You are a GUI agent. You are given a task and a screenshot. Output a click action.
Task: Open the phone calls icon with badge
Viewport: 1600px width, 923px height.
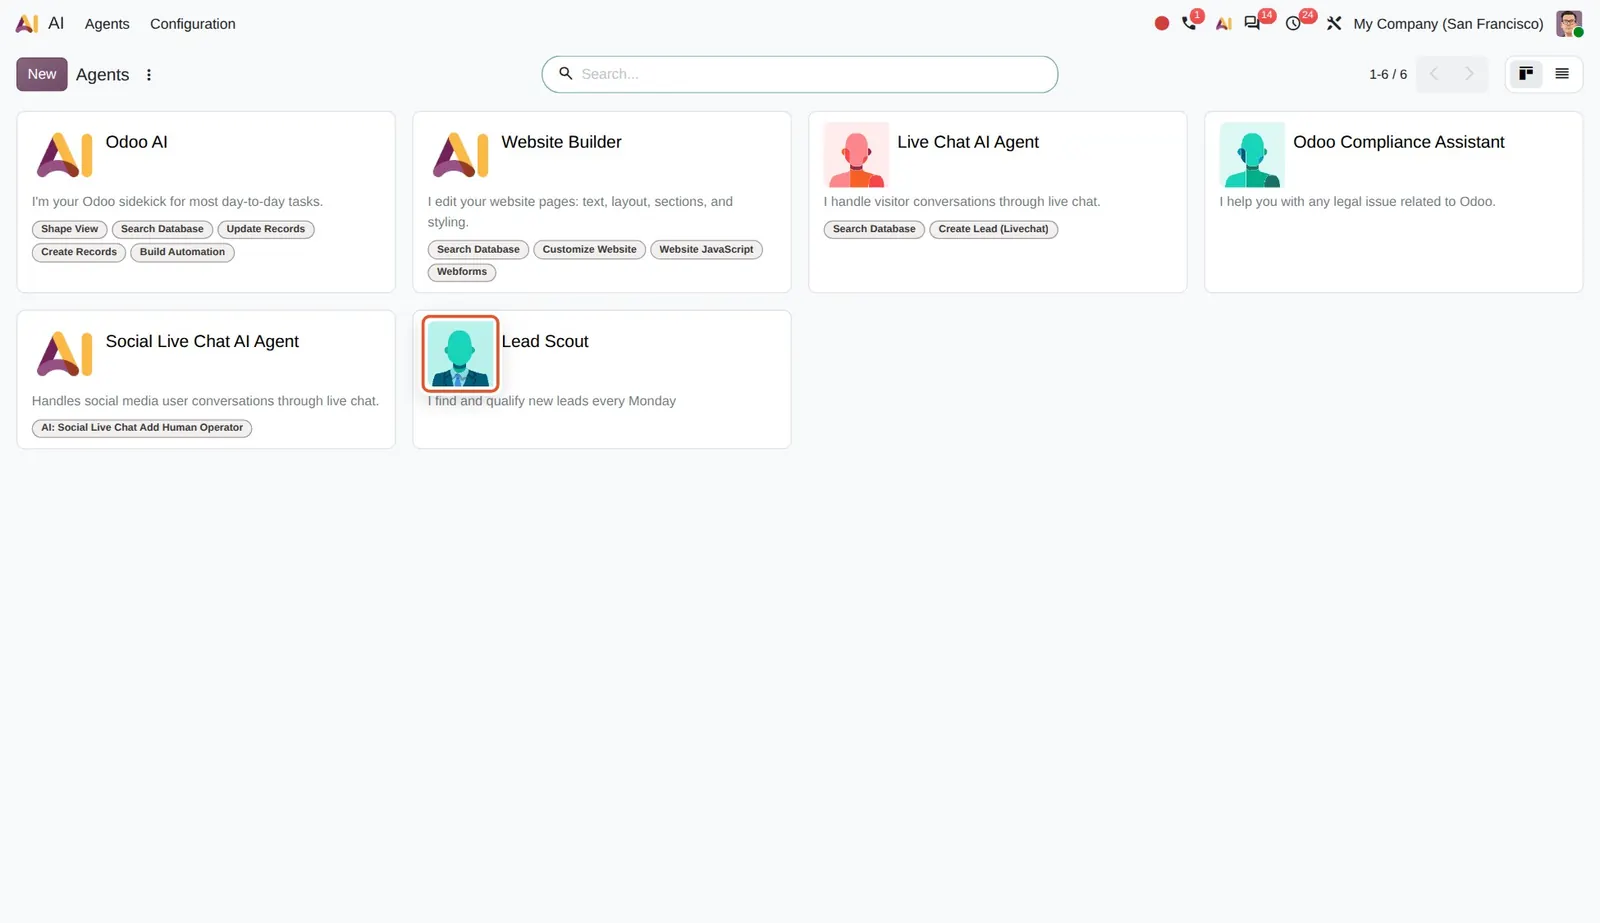tap(1189, 23)
